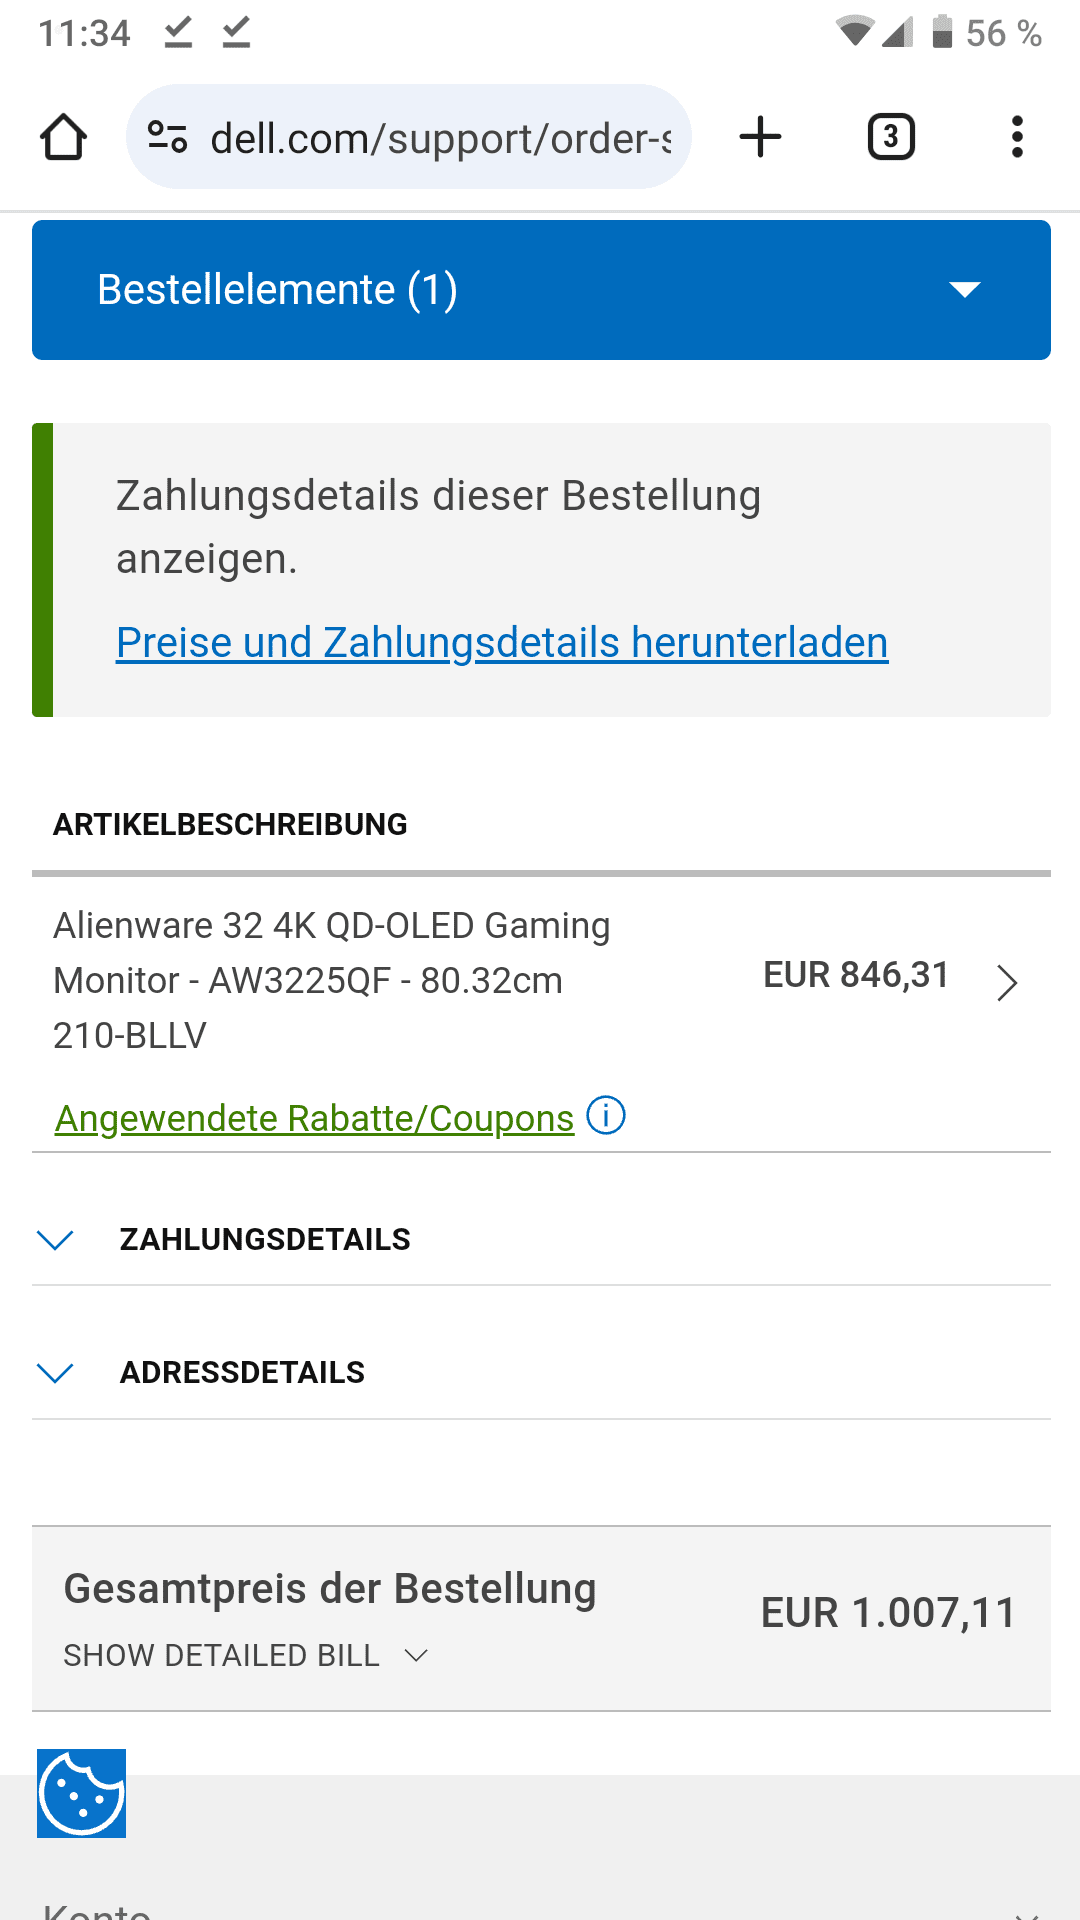The height and width of the screenshot is (1920, 1080).
Task: Download Preise und Zahlungsdetails
Action: click(502, 643)
